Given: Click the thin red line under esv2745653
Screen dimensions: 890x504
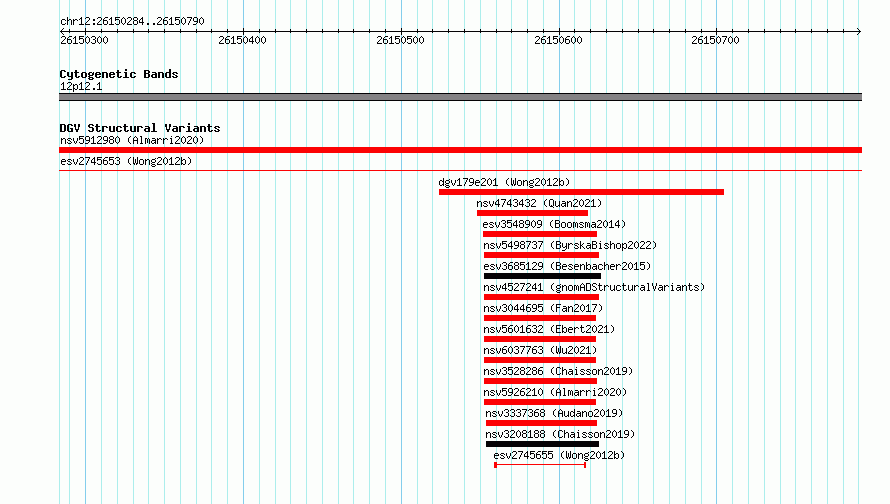Looking at the screenshot, I should point(460,170).
